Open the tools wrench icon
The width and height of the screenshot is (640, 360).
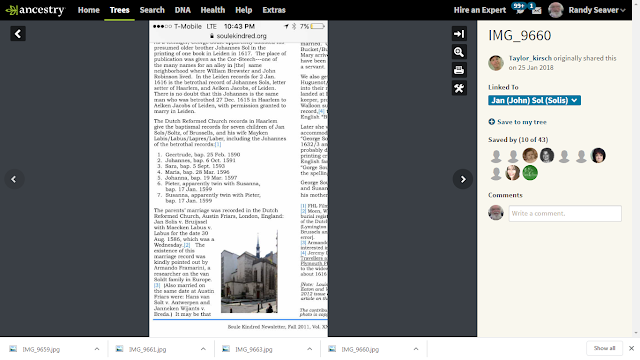[x=459, y=88]
